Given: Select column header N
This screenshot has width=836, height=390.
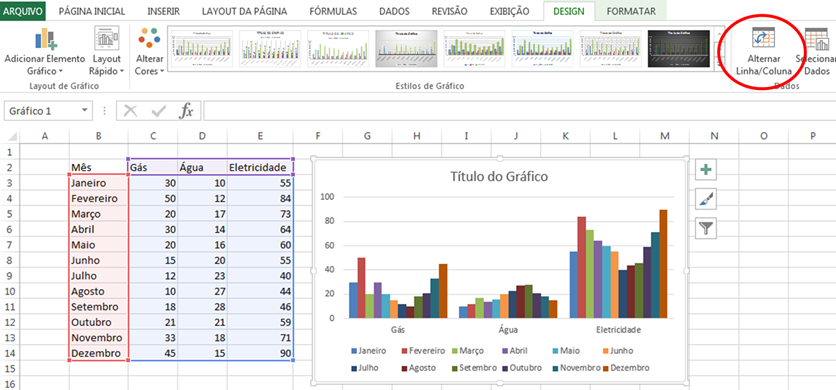Looking at the screenshot, I should 714,137.
